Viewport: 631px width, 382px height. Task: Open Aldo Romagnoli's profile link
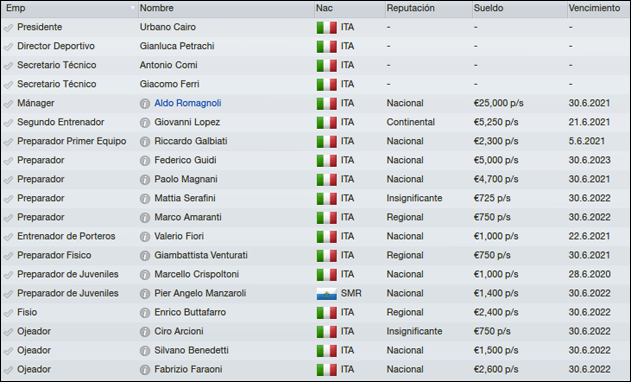(x=188, y=103)
